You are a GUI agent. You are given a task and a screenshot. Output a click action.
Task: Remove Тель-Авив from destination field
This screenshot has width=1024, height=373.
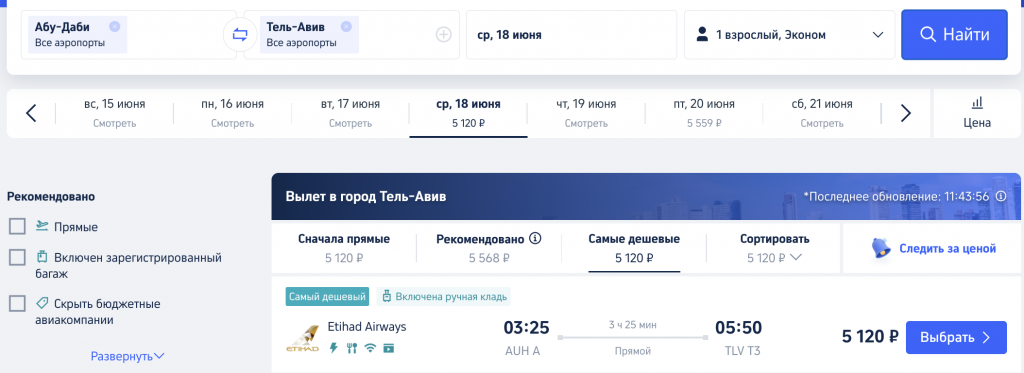[346, 27]
